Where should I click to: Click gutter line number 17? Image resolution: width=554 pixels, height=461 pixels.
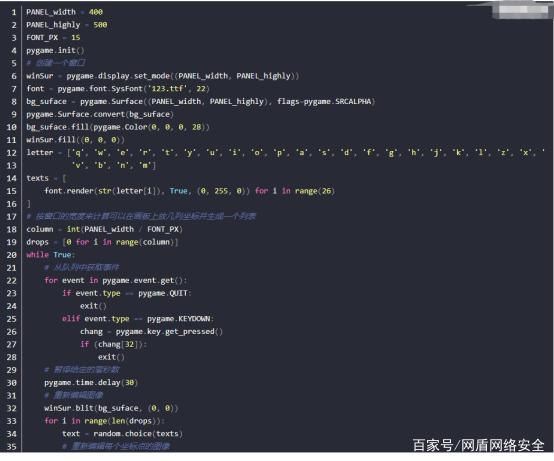[11, 217]
